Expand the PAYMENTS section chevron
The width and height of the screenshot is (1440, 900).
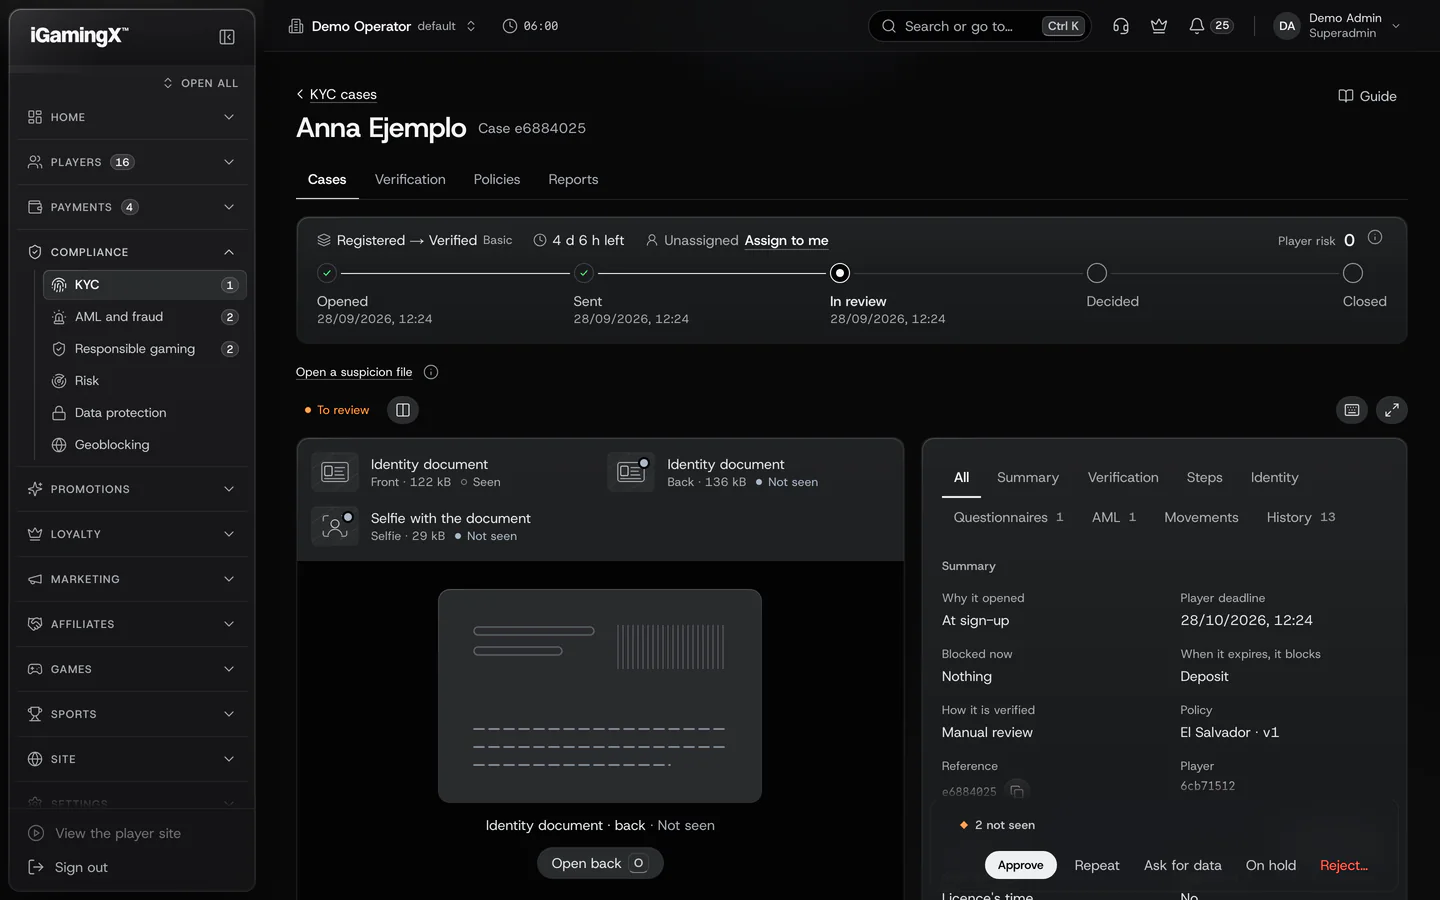click(x=229, y=207)
